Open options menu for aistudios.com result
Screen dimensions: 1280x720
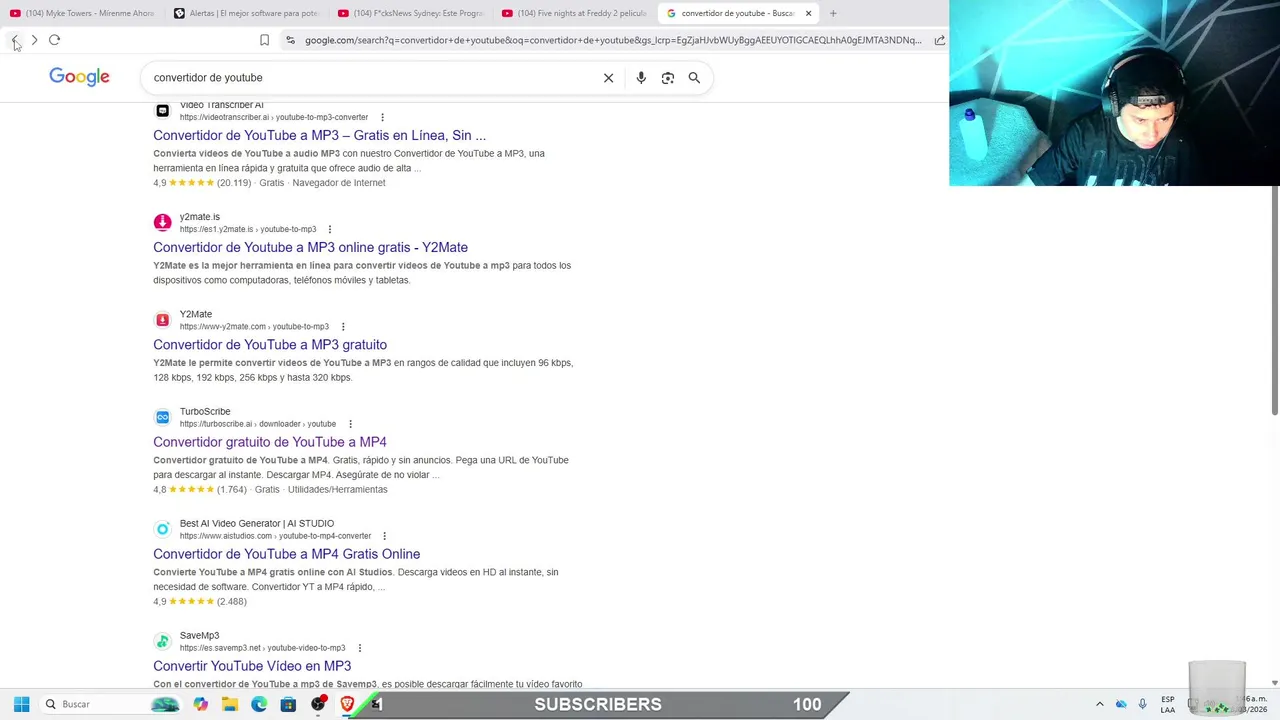point(384,536)
